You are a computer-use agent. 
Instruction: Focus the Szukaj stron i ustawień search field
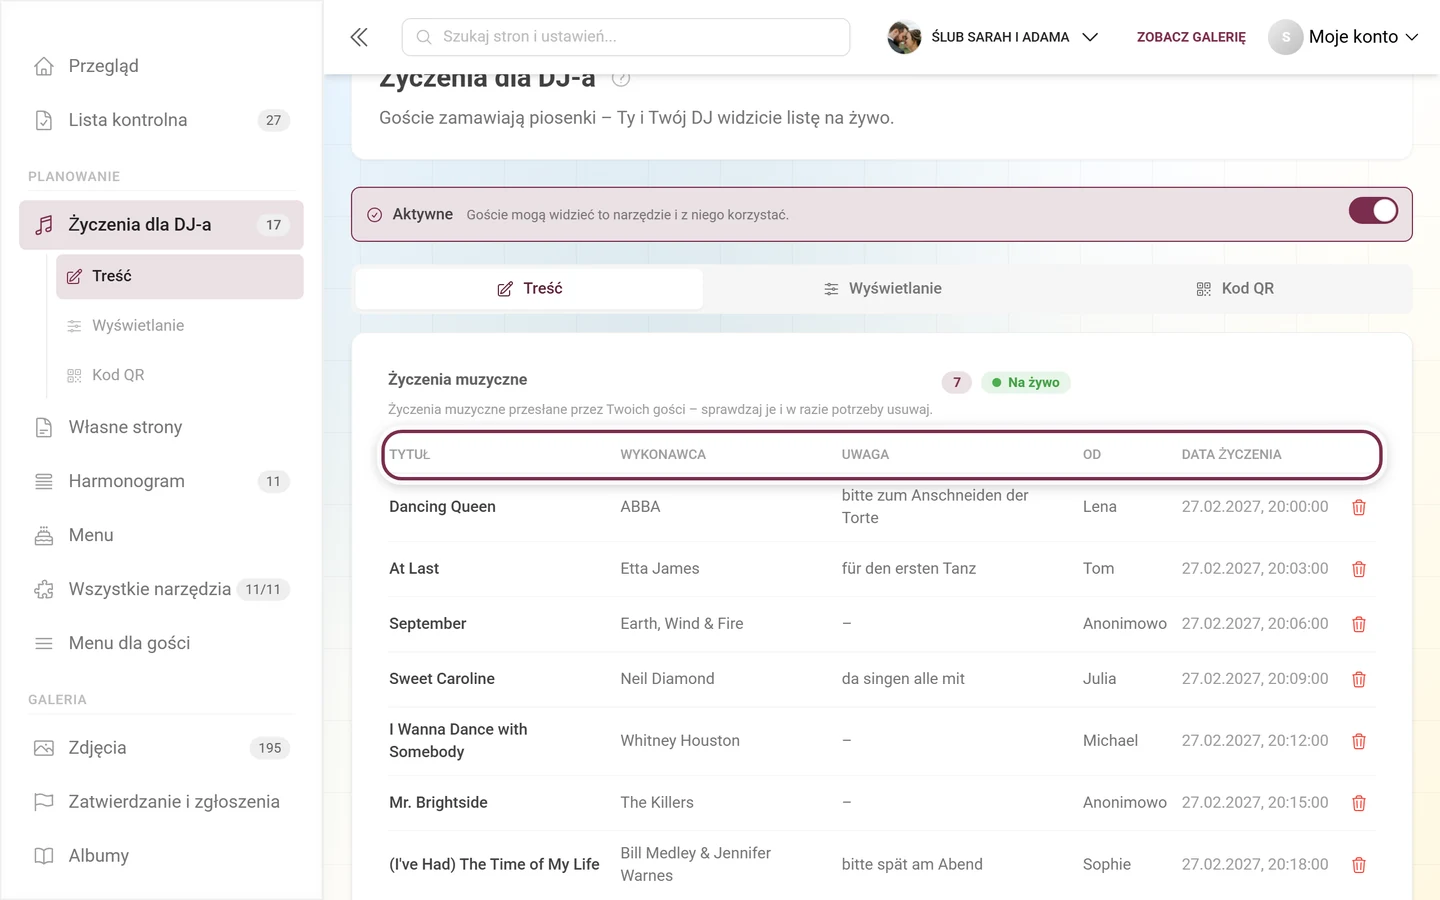click(626, 37)
